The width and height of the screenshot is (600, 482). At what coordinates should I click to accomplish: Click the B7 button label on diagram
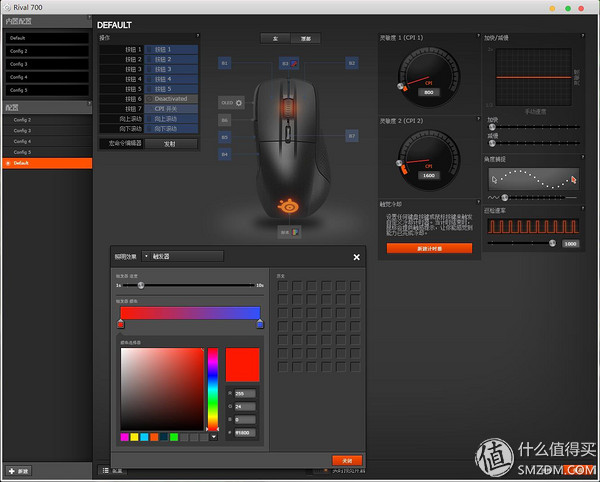pos(352,135)
